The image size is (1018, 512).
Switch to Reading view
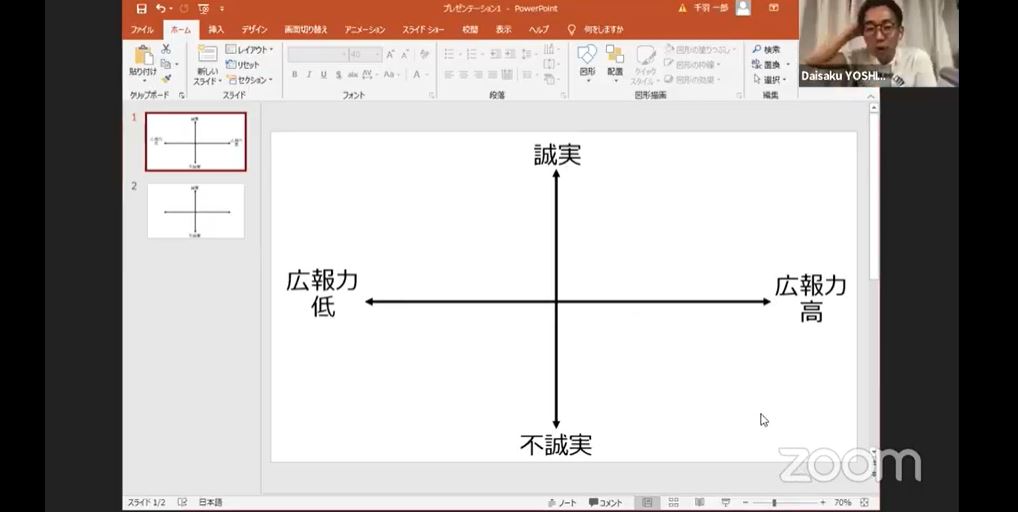[699, 502]
